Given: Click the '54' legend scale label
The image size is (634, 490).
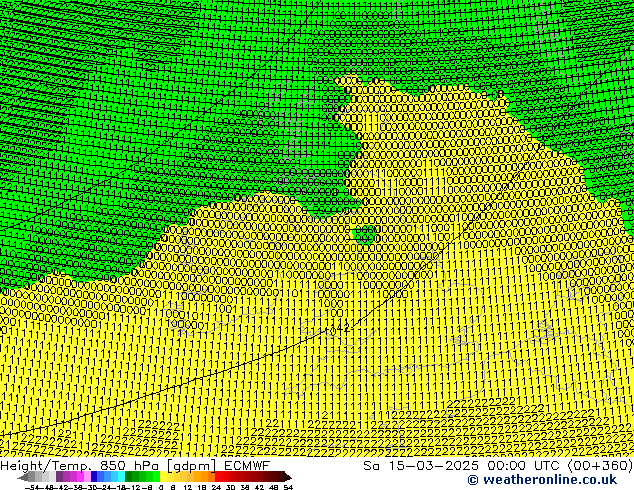Looking at the screenshot, I should 288,487.
